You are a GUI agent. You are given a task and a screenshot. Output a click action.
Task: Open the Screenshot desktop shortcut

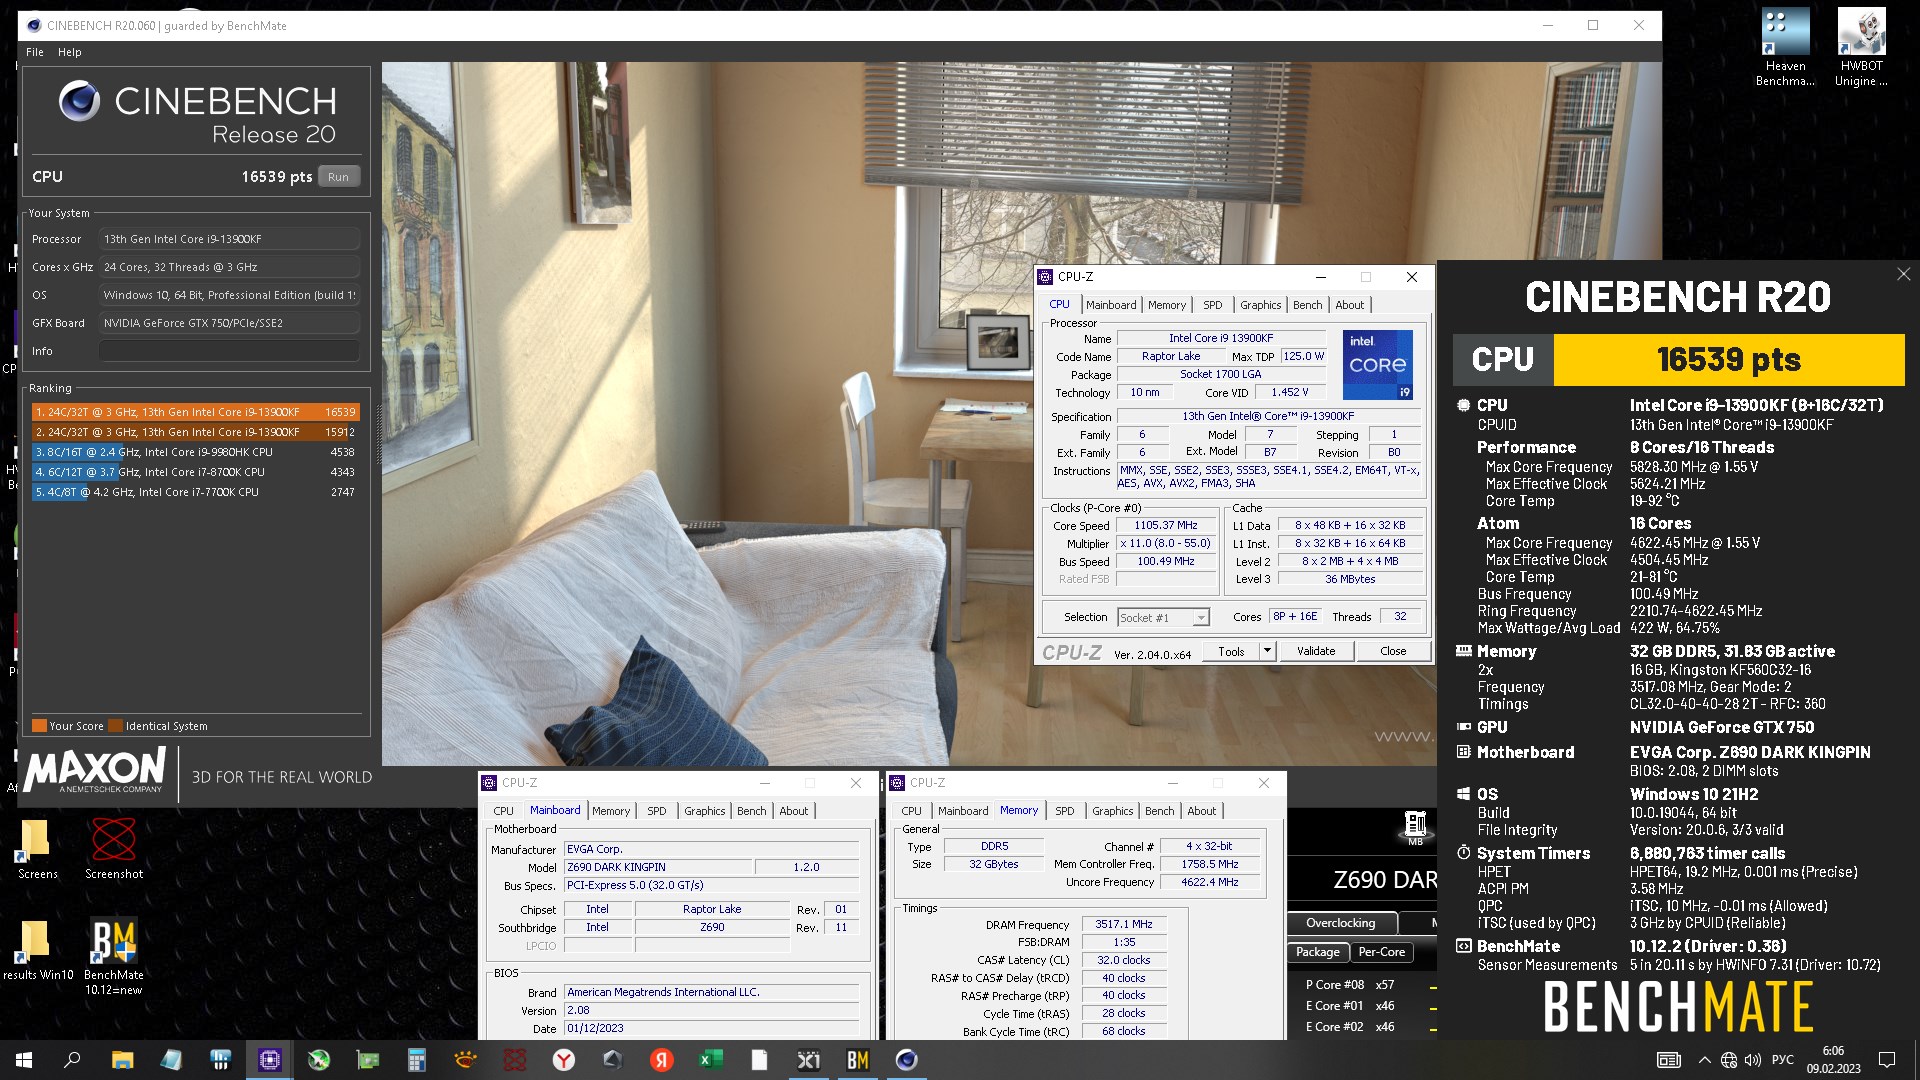click(114, 849)
